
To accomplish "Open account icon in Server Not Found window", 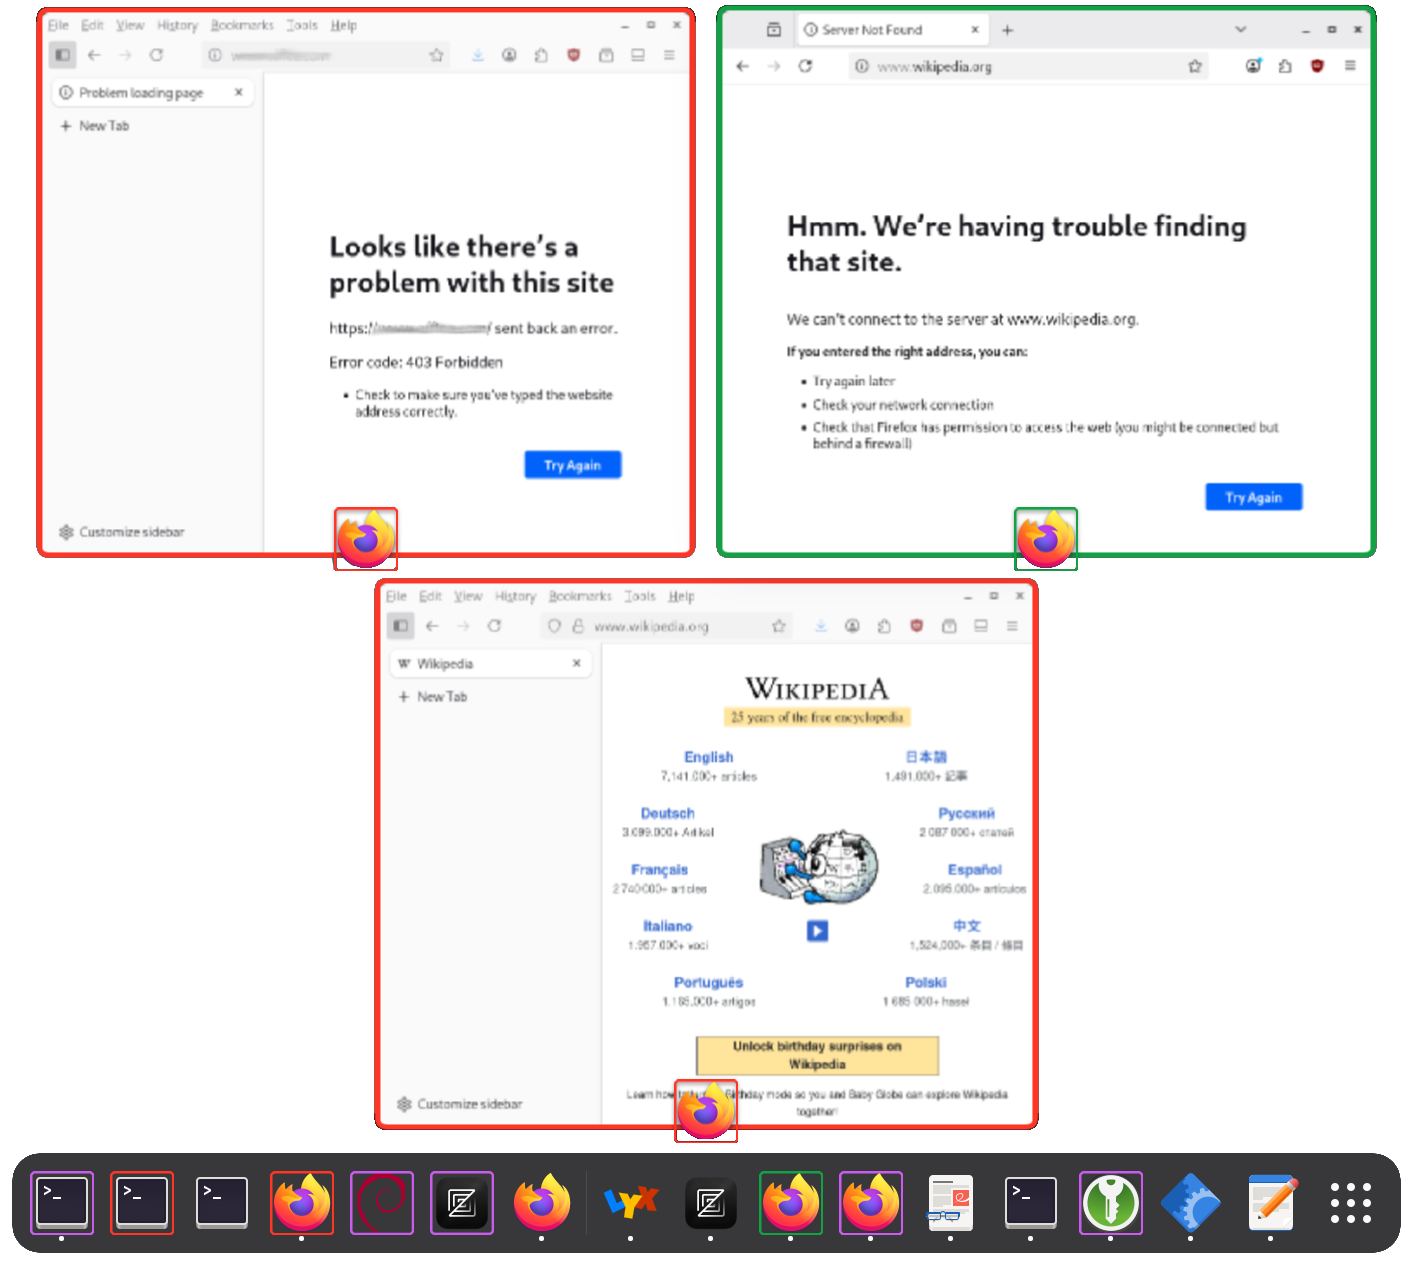I will [x=1253, y=66].
